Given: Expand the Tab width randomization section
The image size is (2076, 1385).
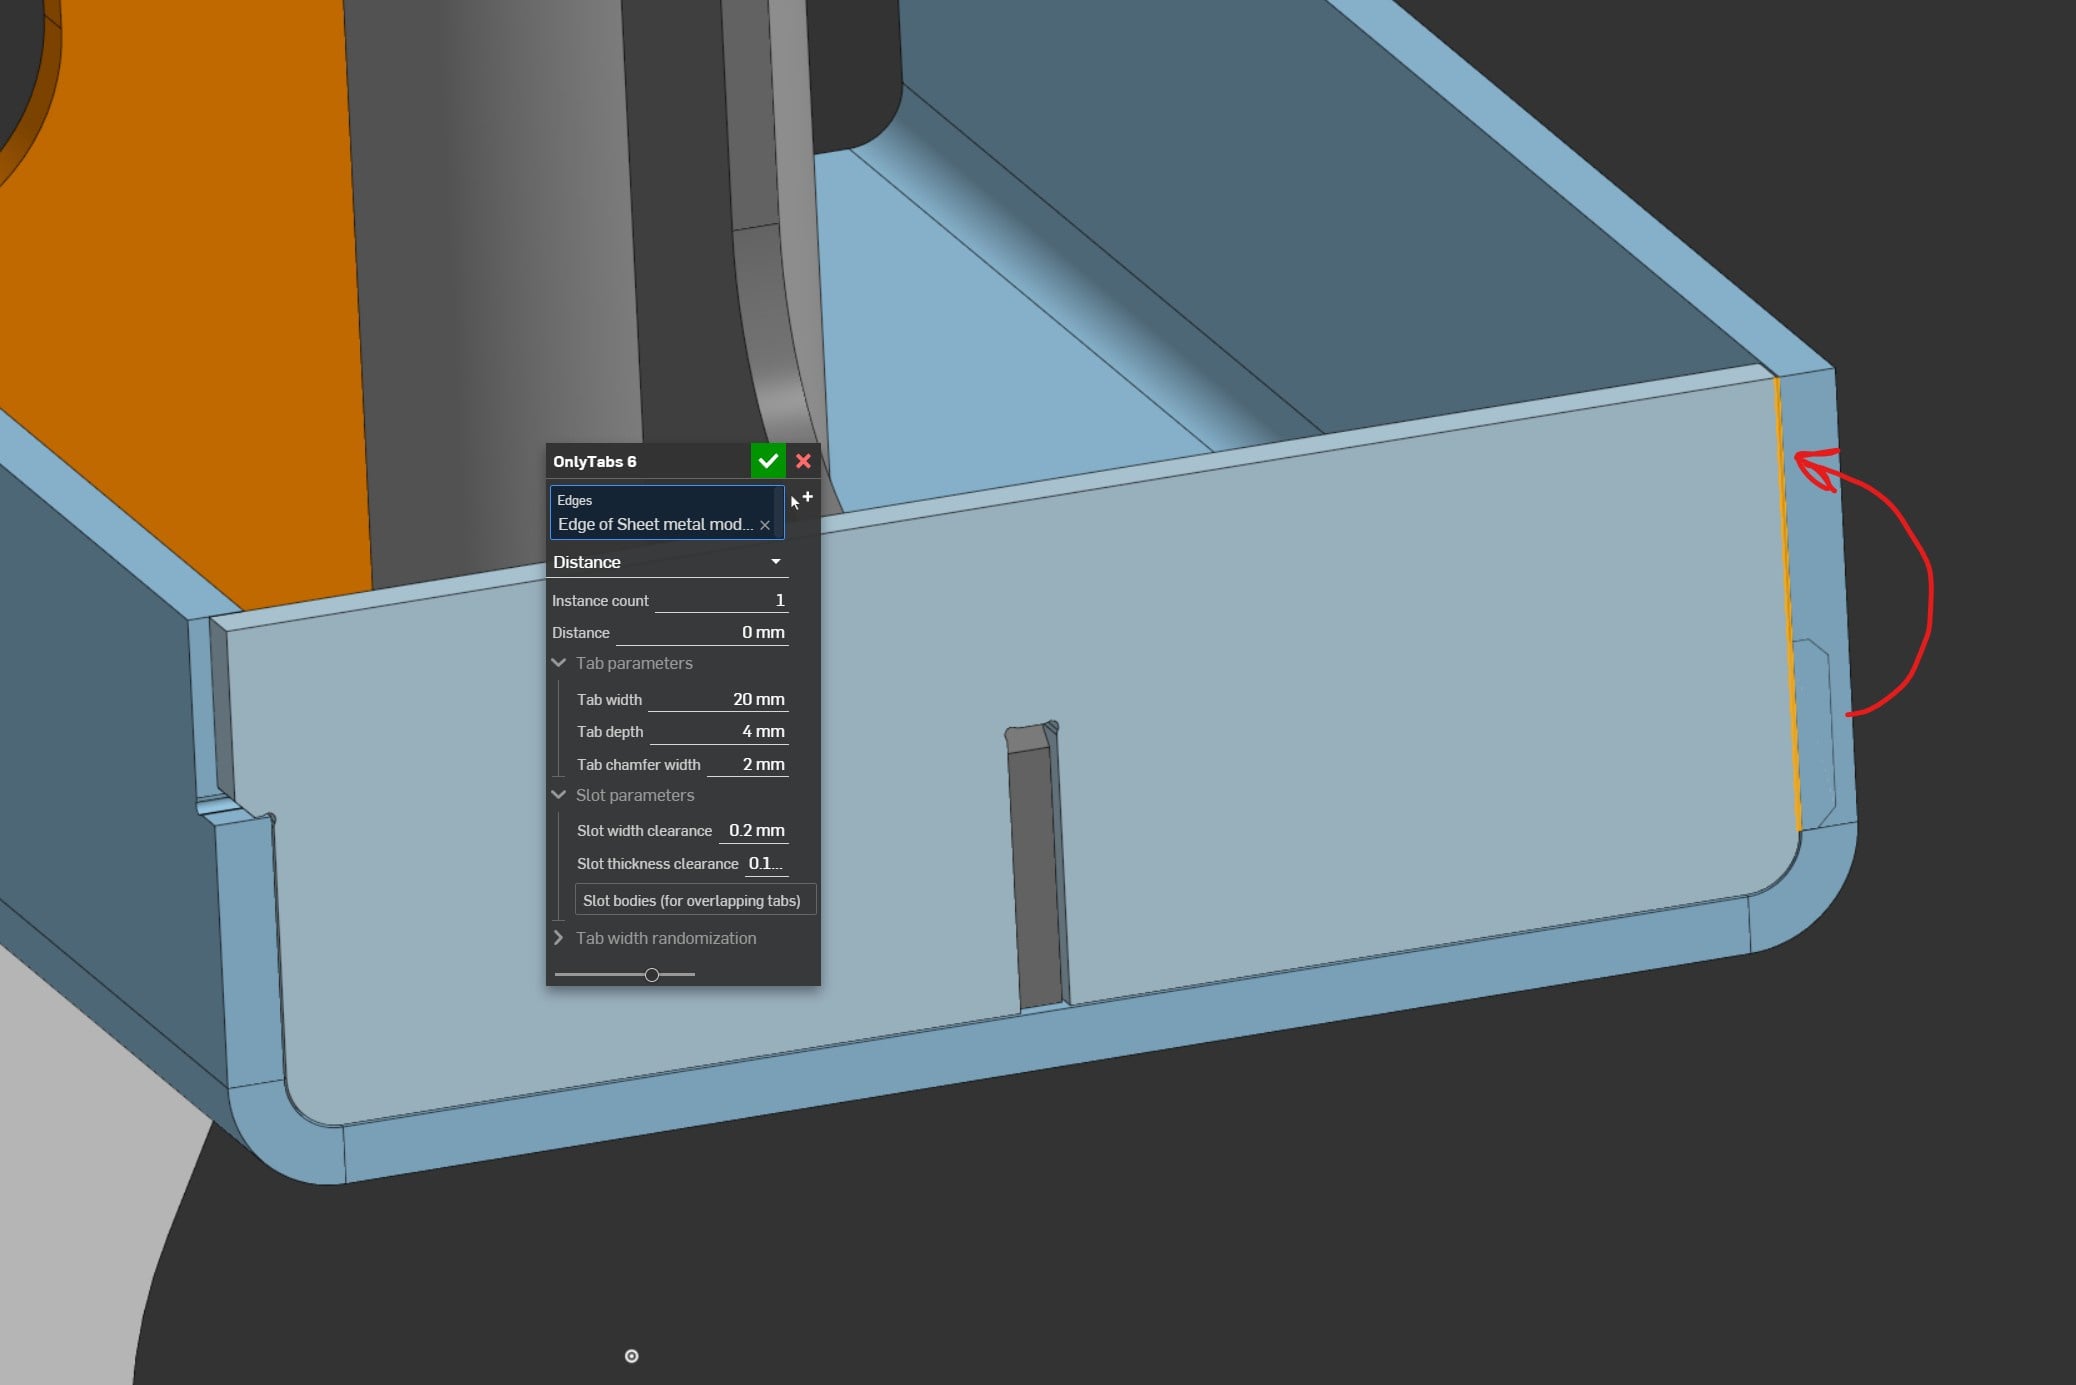Looking at the screenshot, I should (559, 938).
